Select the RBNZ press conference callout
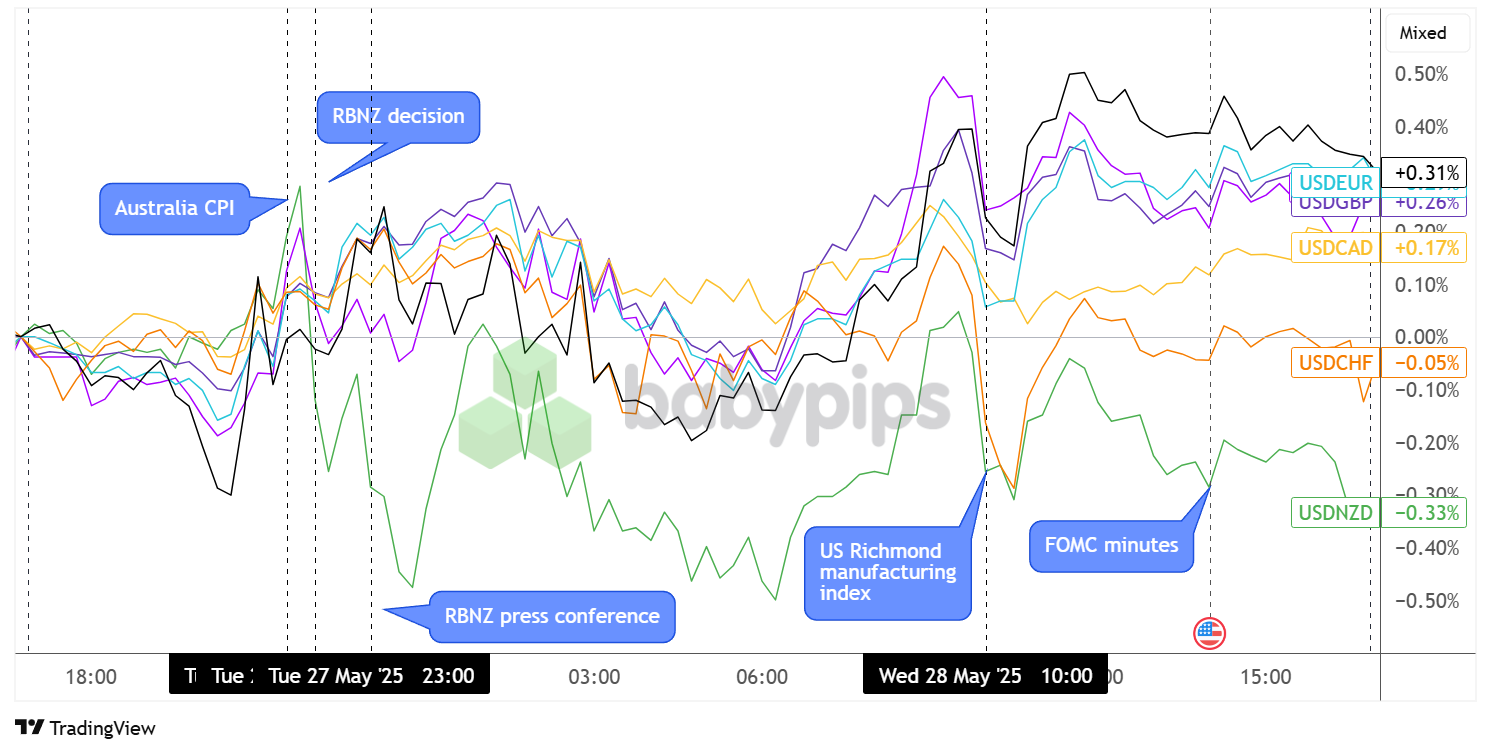The image size is (1491, 754). click(x=551, y=616)
